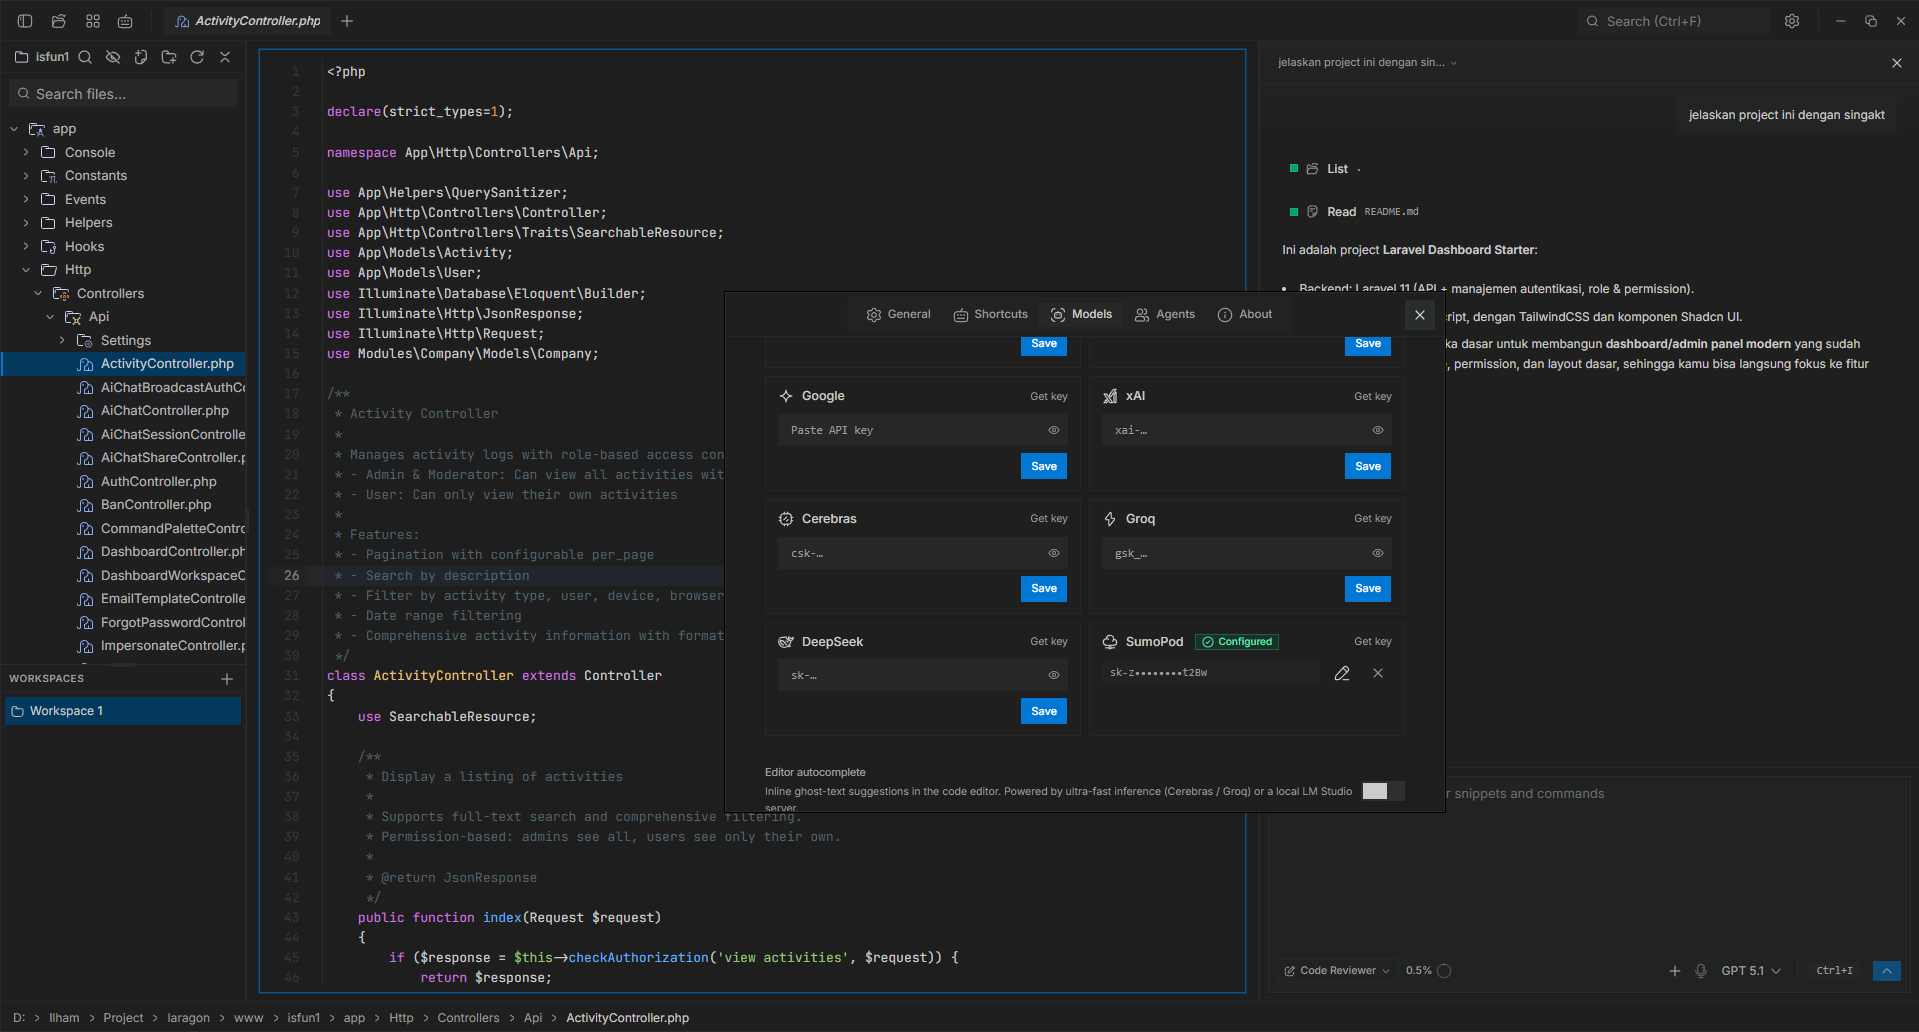Switch to the Shortcuts settings tab
This screenshot has width=1919, height=1032.
(990, 315)
